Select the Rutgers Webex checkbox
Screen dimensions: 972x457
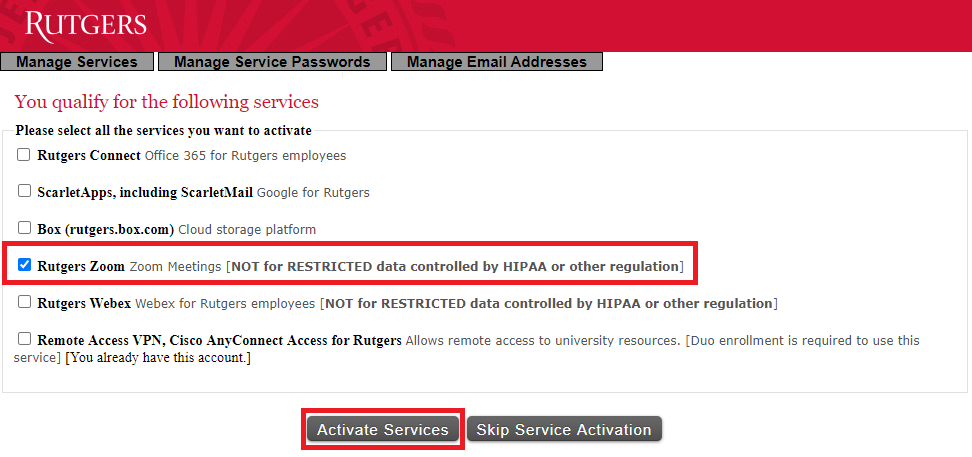pos(24,302)
